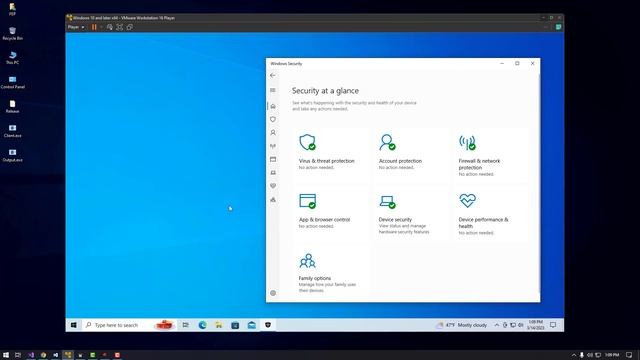Pause the virtual machine in VMware toolbar
640x360 pixels.
coord(94,27)
